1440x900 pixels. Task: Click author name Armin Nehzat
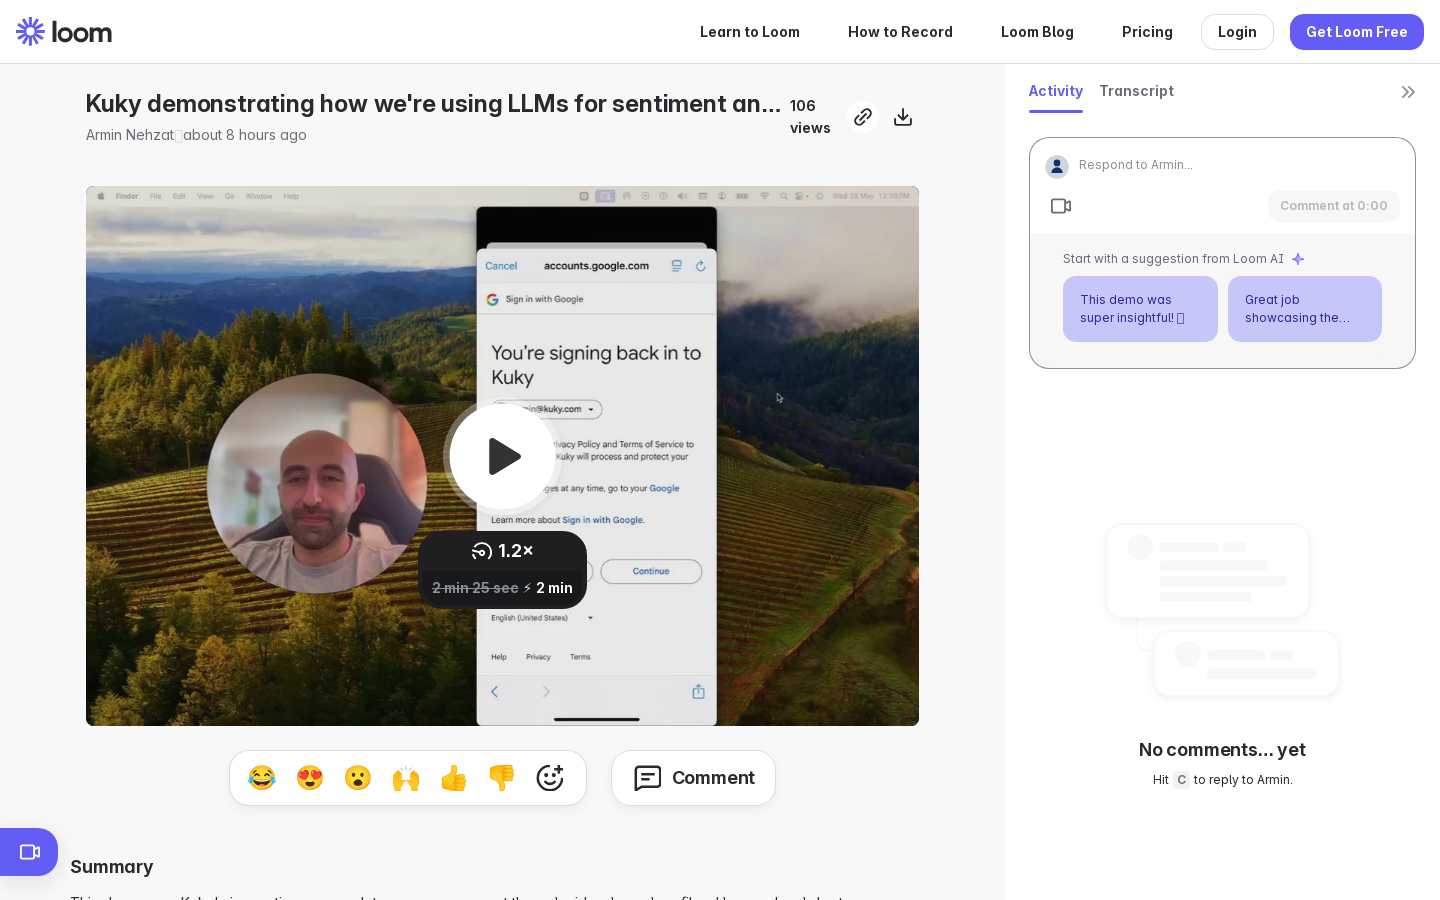coord(130,135)
